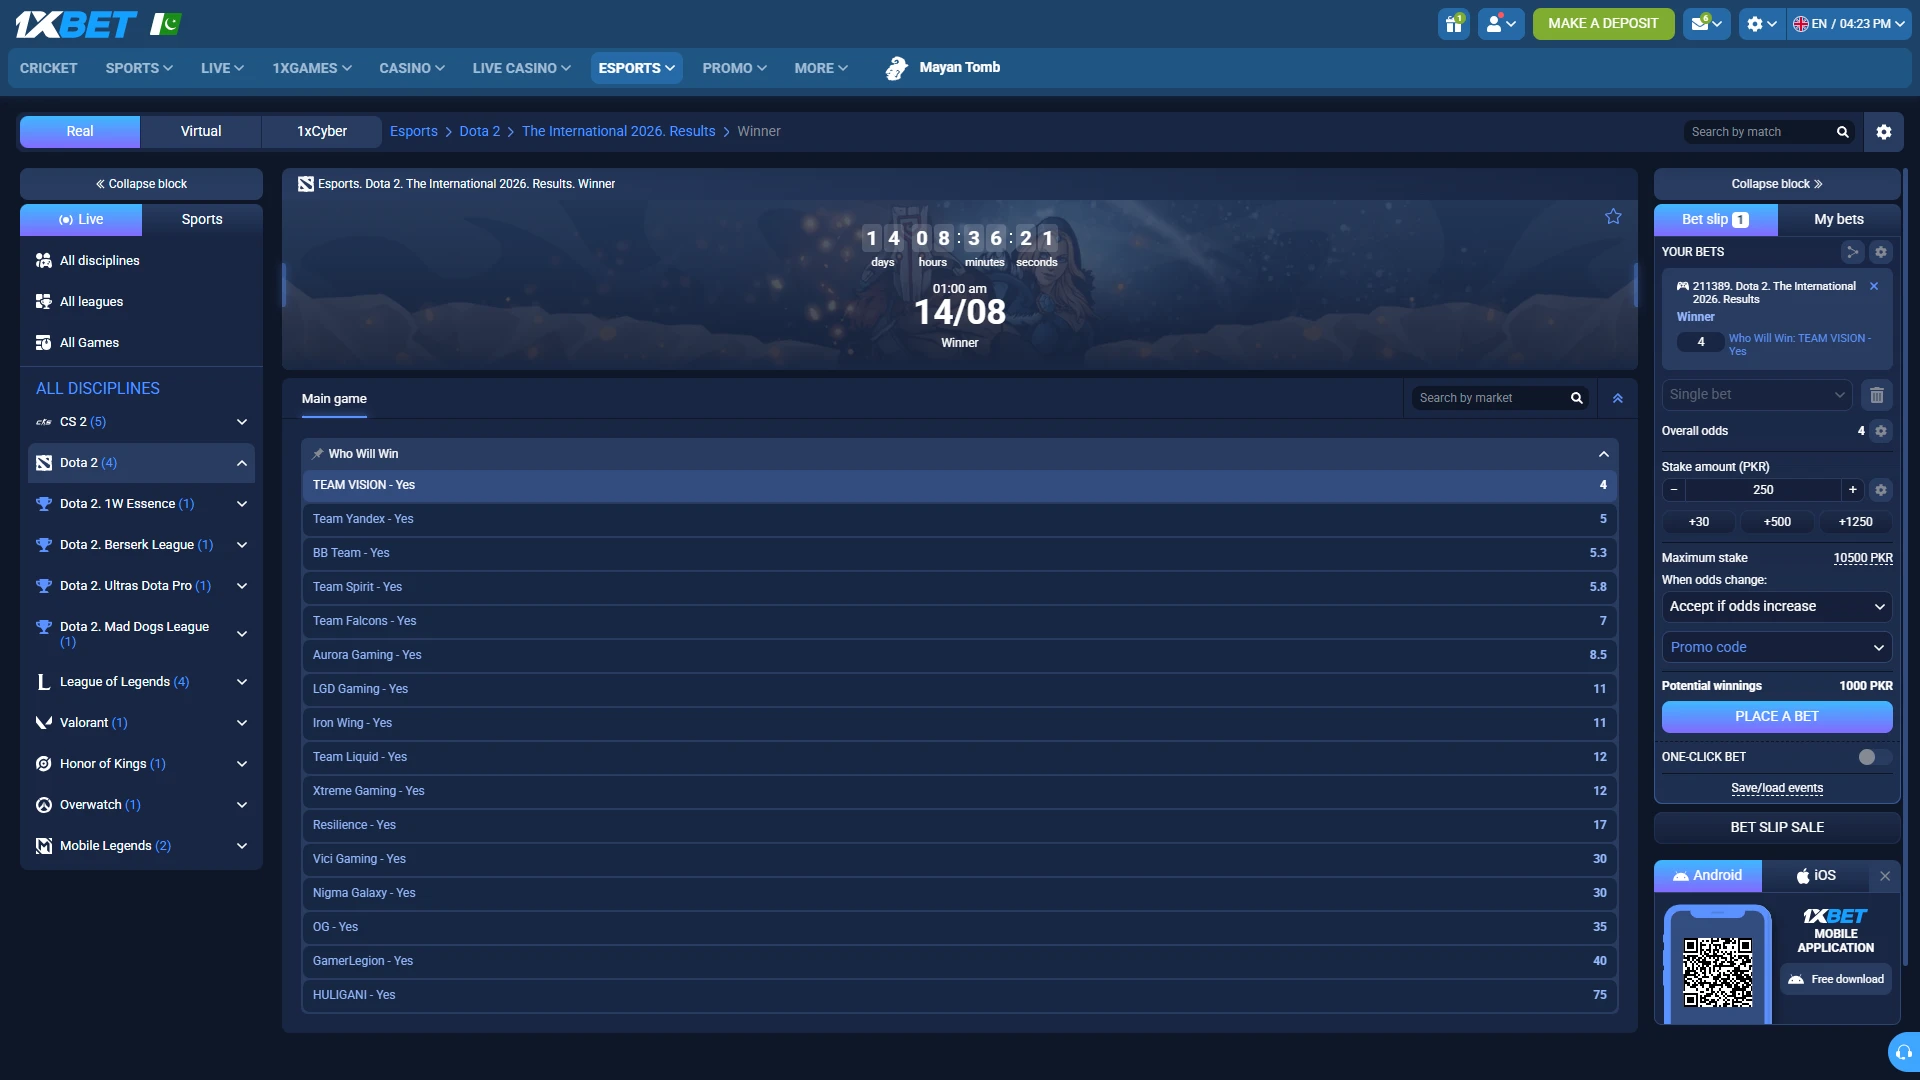Viewport: 1920px width, 1080px height.
Task: Switch to the My bets tab
Action: [x=1839, y=220]
